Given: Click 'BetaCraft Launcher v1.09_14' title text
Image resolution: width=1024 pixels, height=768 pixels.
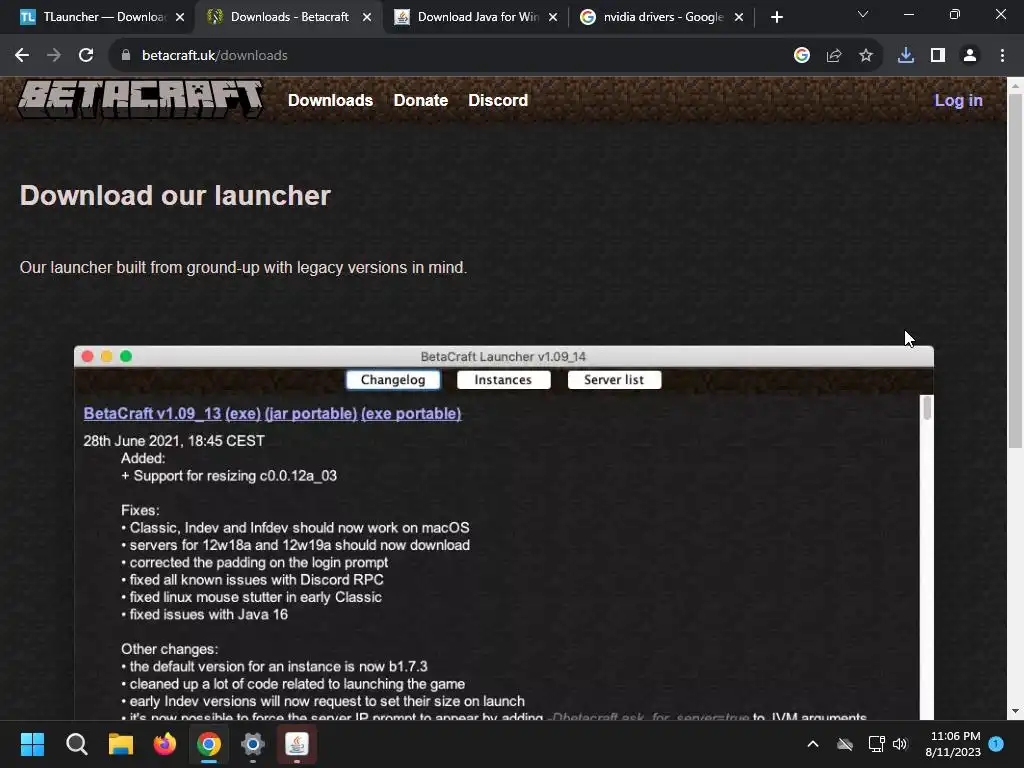Looking at the screenshot, I should 503,357.
